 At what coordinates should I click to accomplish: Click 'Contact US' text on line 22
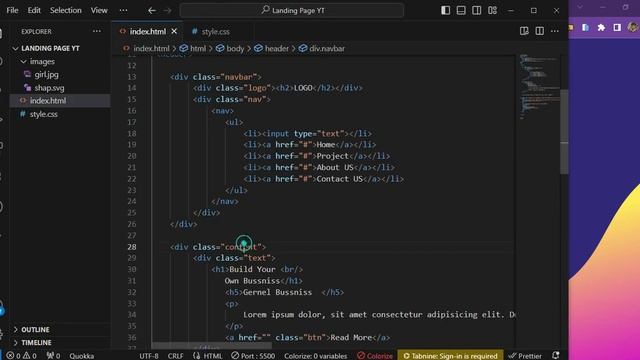[x=340, y=179]
